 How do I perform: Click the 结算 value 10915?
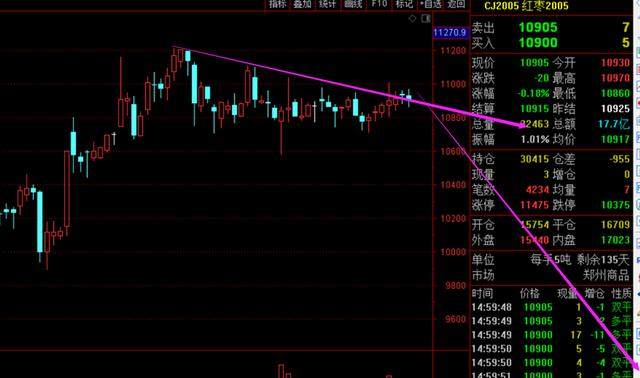point(535,109)
